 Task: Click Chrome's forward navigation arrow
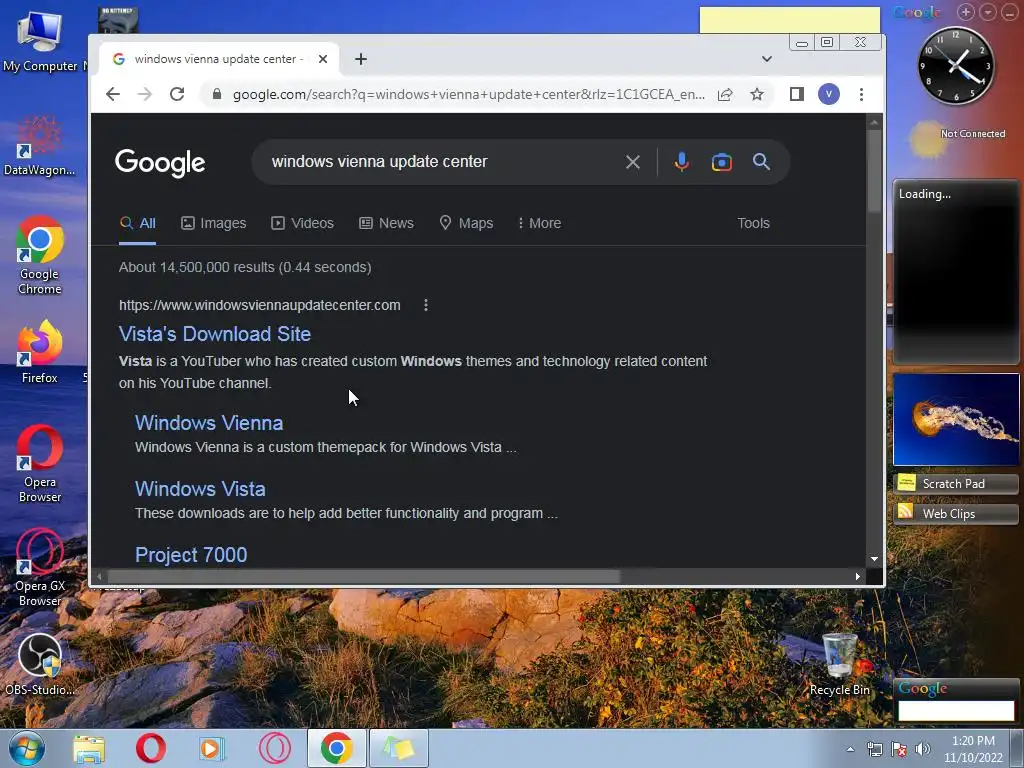coord(145,94)
